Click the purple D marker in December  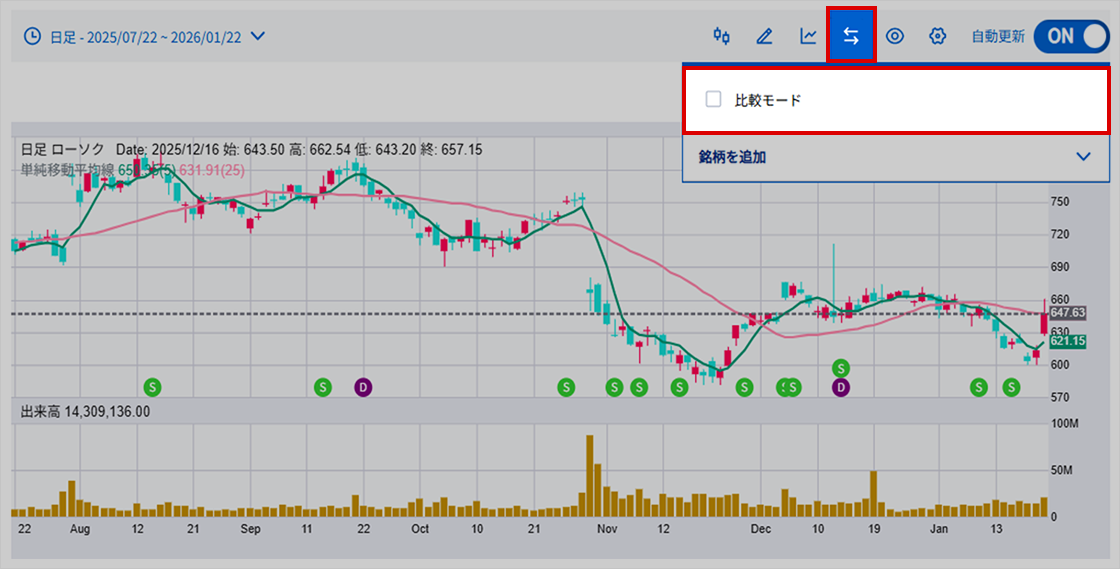(x=841, y=386)
